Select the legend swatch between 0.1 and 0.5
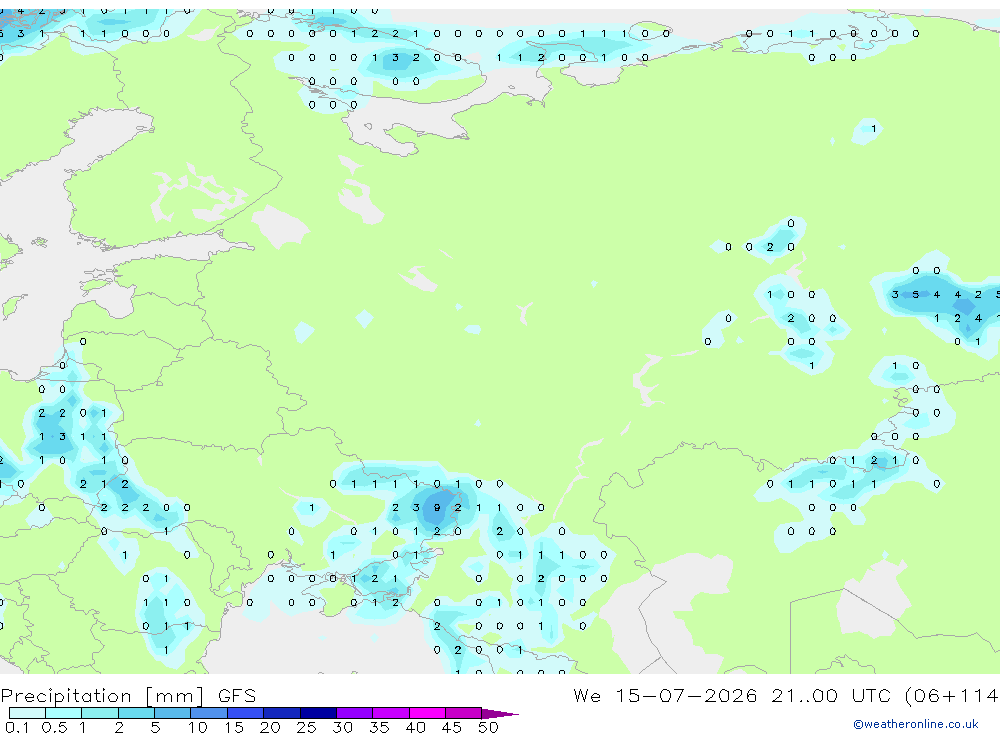1000x733 pixels. [x=27, y=713]
